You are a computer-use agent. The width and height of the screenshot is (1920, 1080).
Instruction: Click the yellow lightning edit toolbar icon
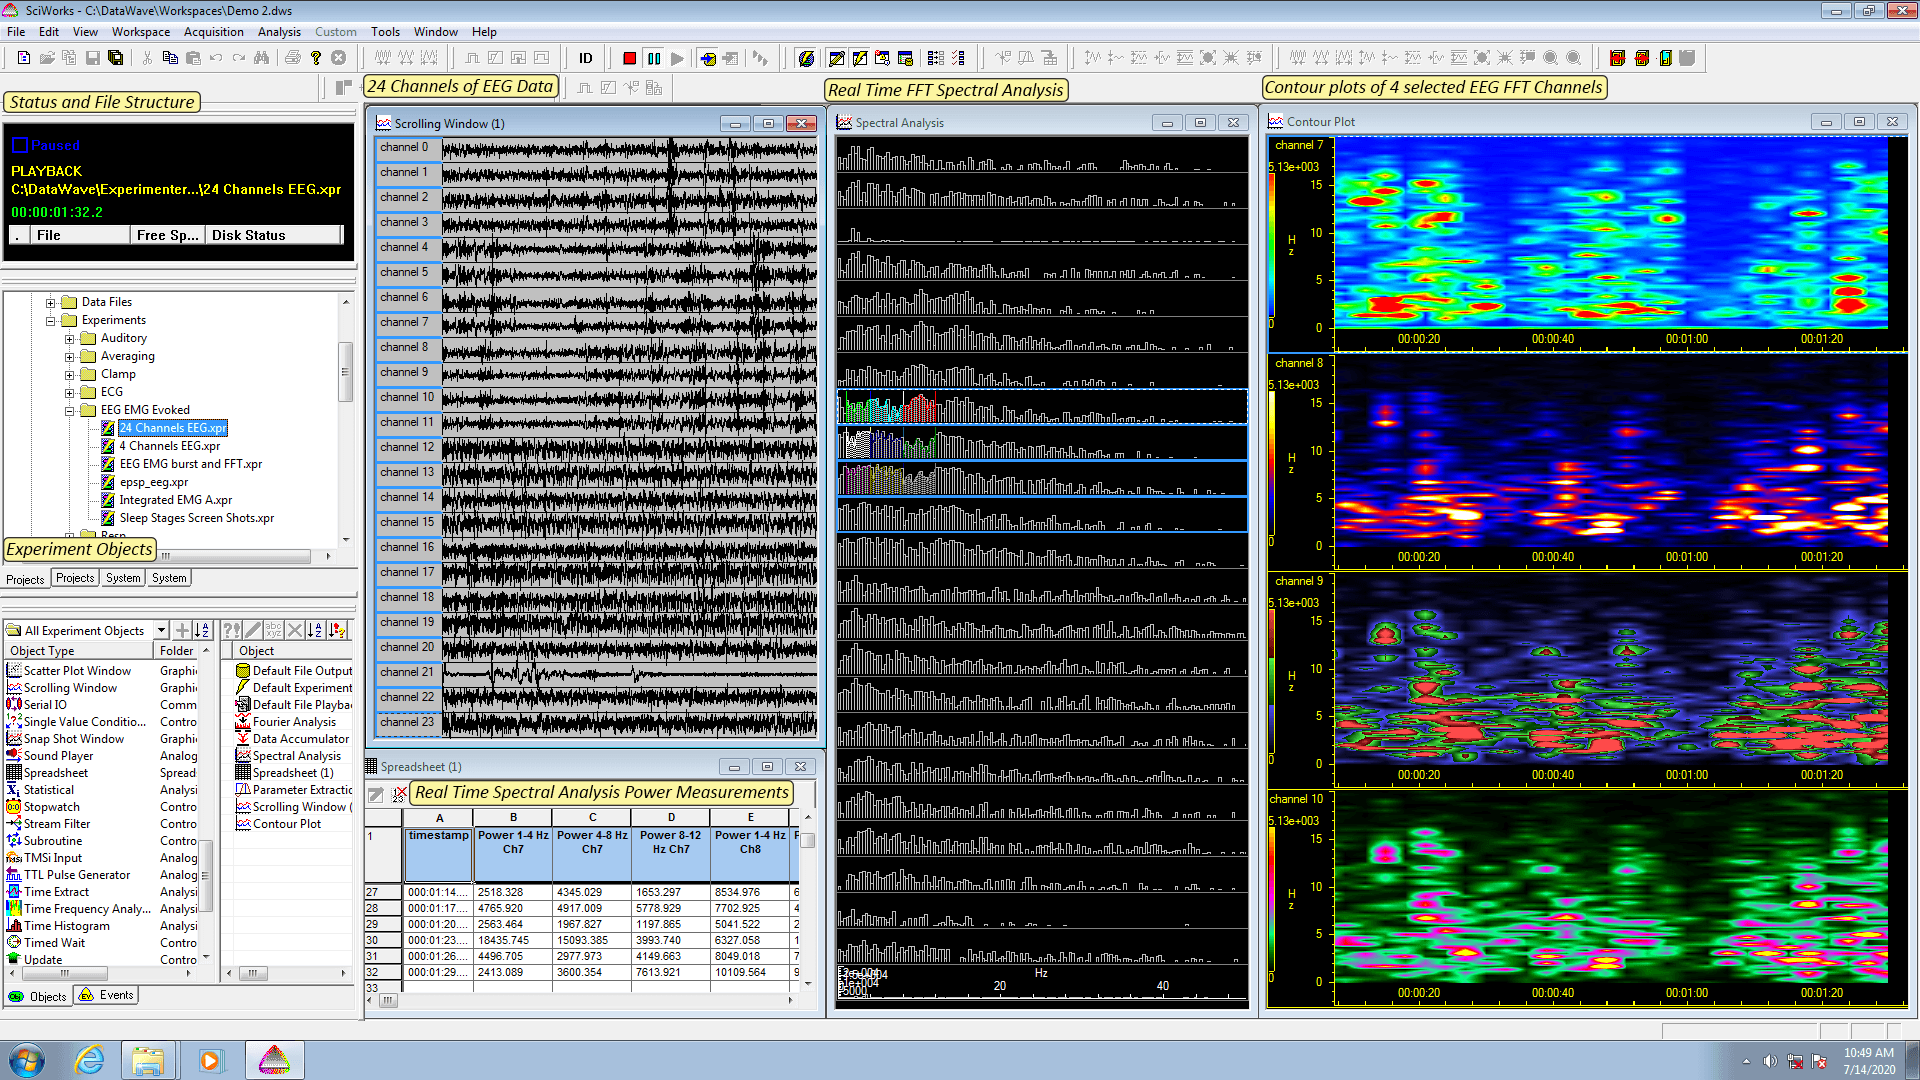tap(860, 58)
